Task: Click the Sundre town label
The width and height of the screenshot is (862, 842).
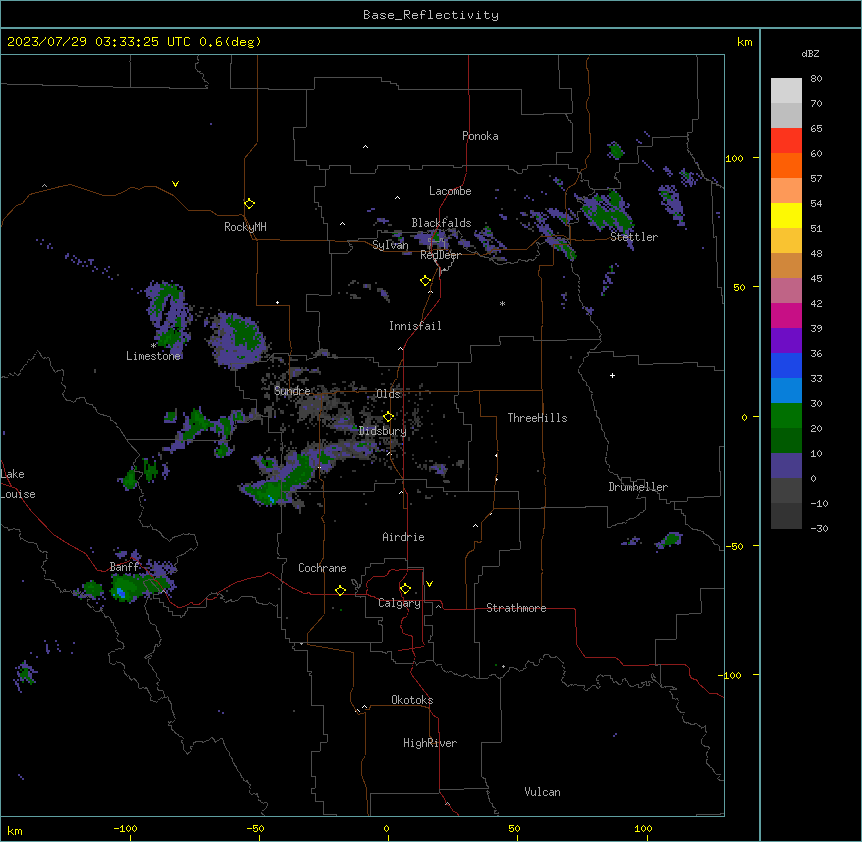Action: coord(292,391)
